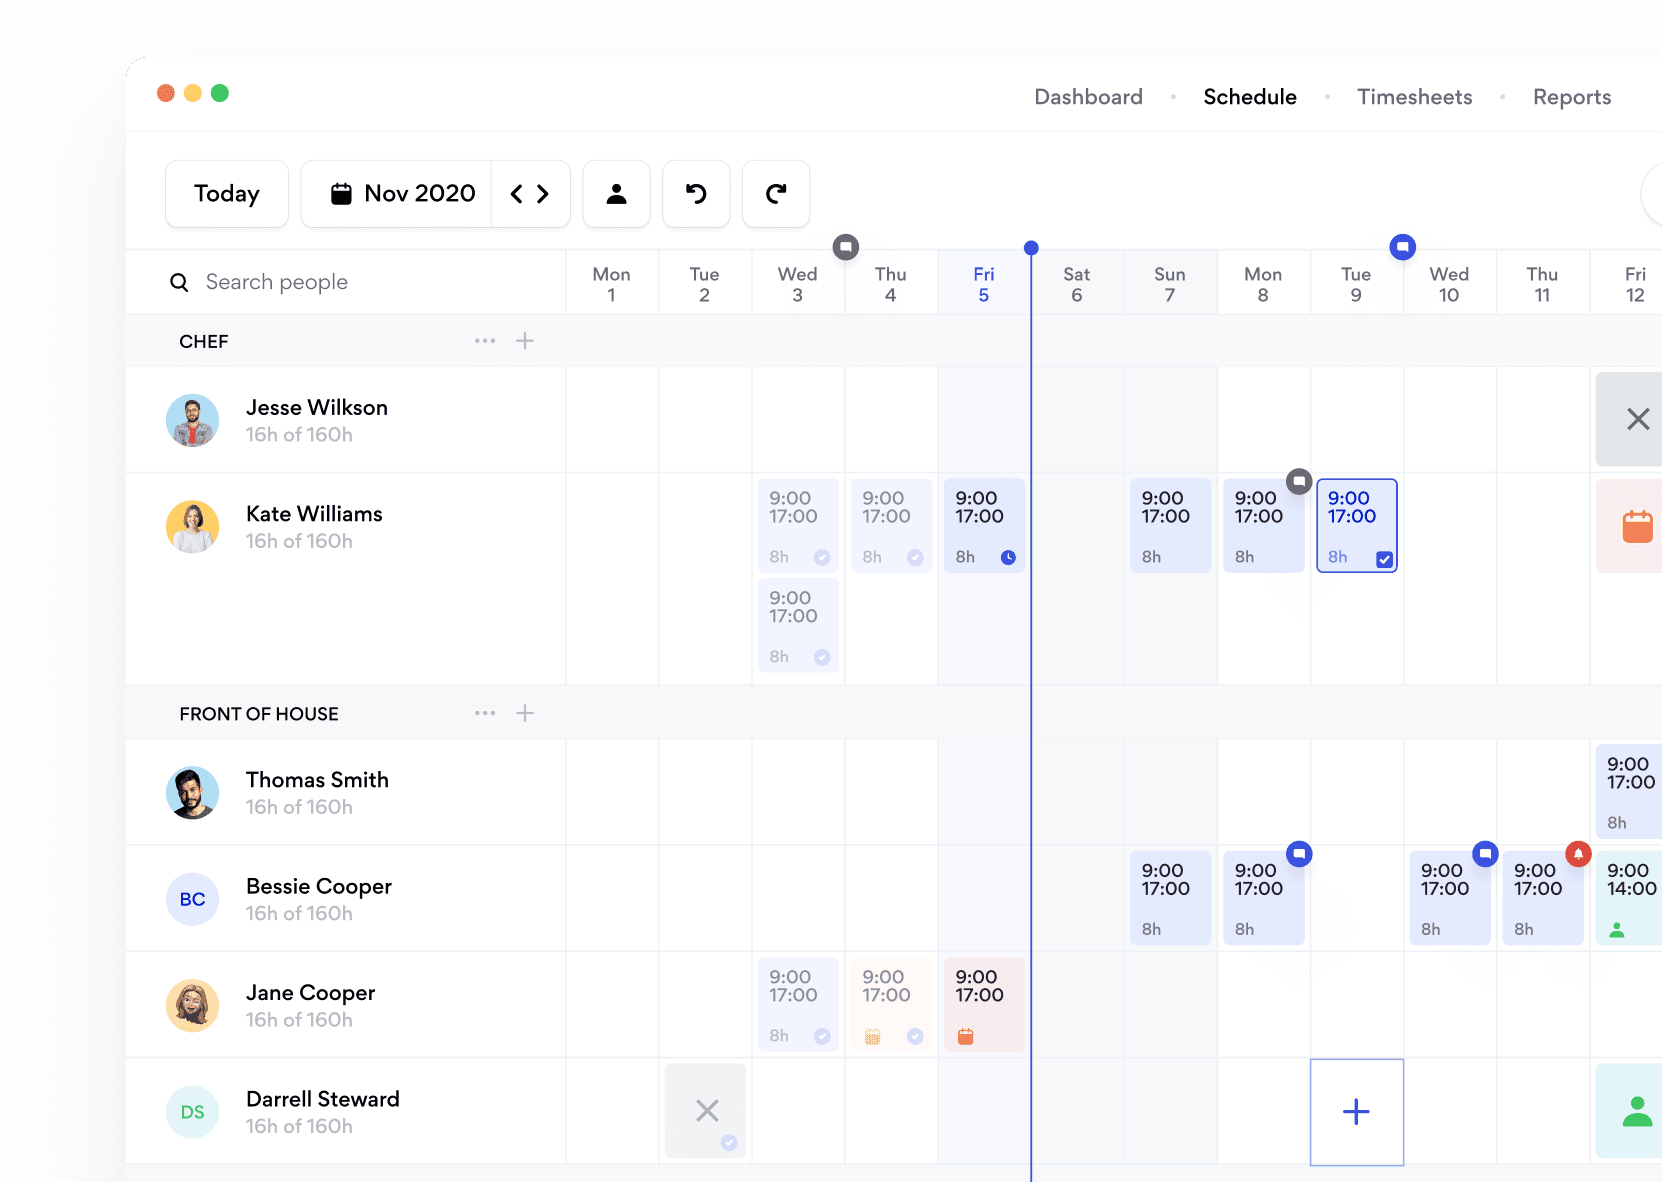The width and height of the screenshot is (1662, 1182).
Task: Toggle the checkmark on Kate Williams' Tuesday 9 shift
Action: [x=1383, y=560]
